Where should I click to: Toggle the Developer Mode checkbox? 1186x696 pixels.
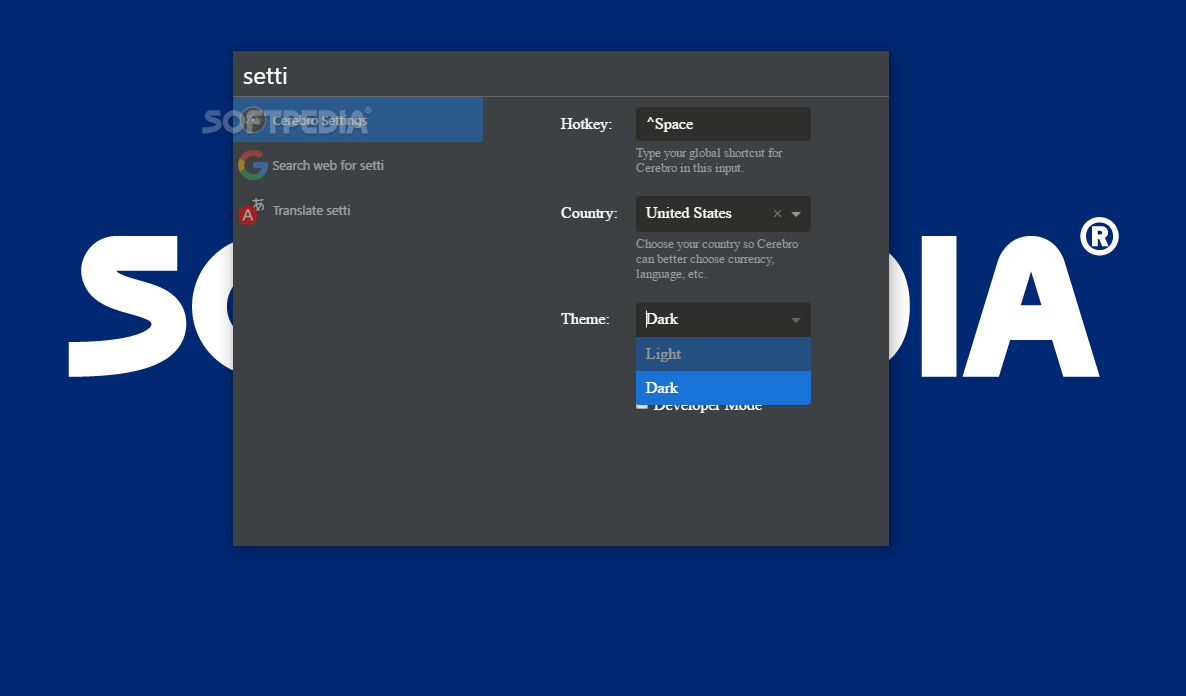pyautogui.click(x=641, y=406)
